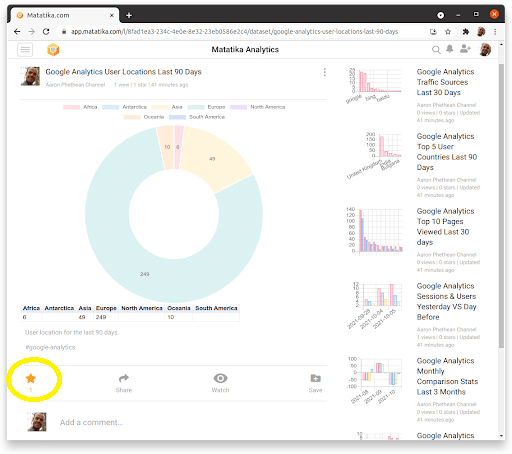Click the Asia donut segment labeled 49
Viewport: 512px width, 454px height.
(212, 159)
